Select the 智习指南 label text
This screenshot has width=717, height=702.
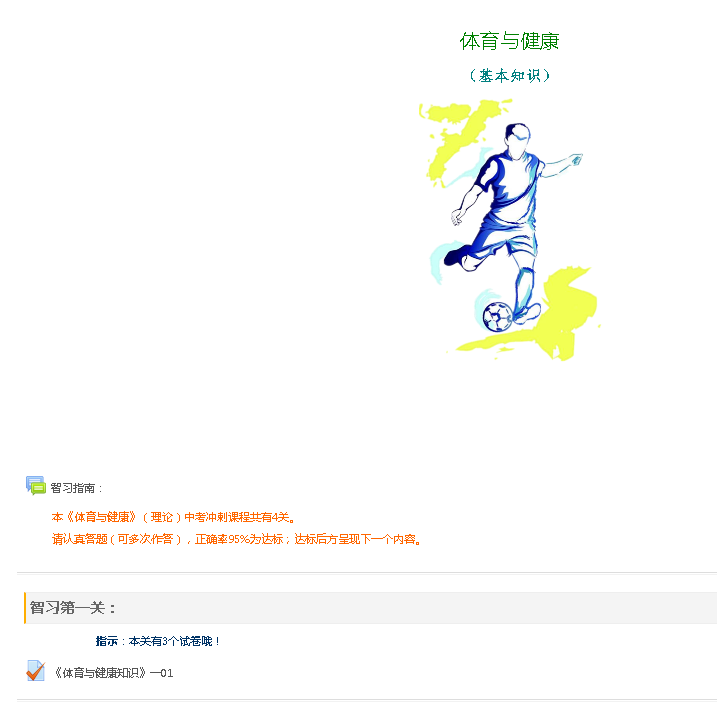coord(73,488)
